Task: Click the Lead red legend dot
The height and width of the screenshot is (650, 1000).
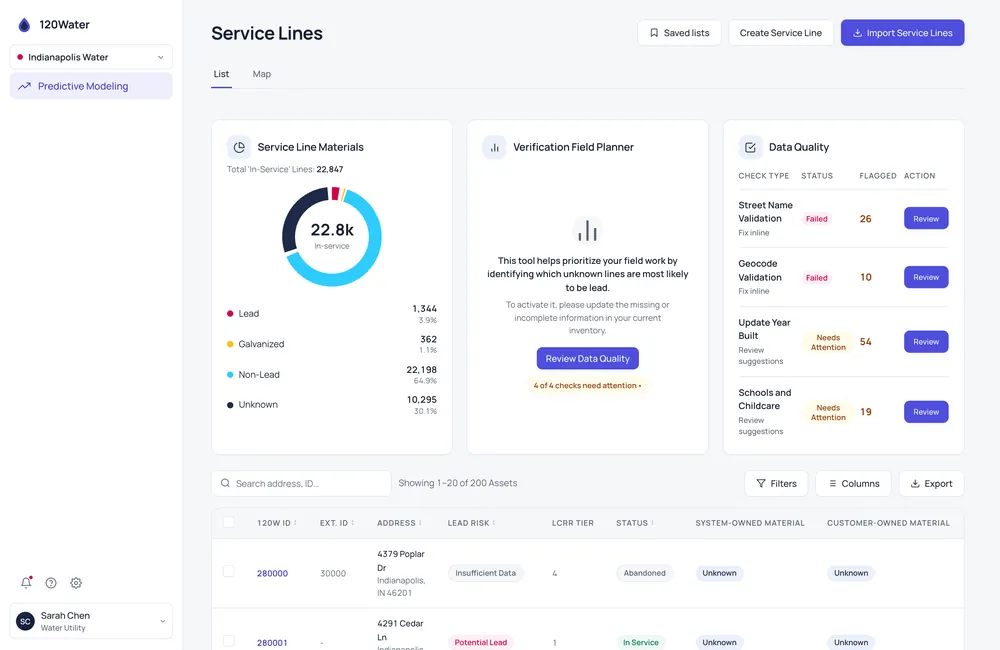Action: [x=230, y=313]
